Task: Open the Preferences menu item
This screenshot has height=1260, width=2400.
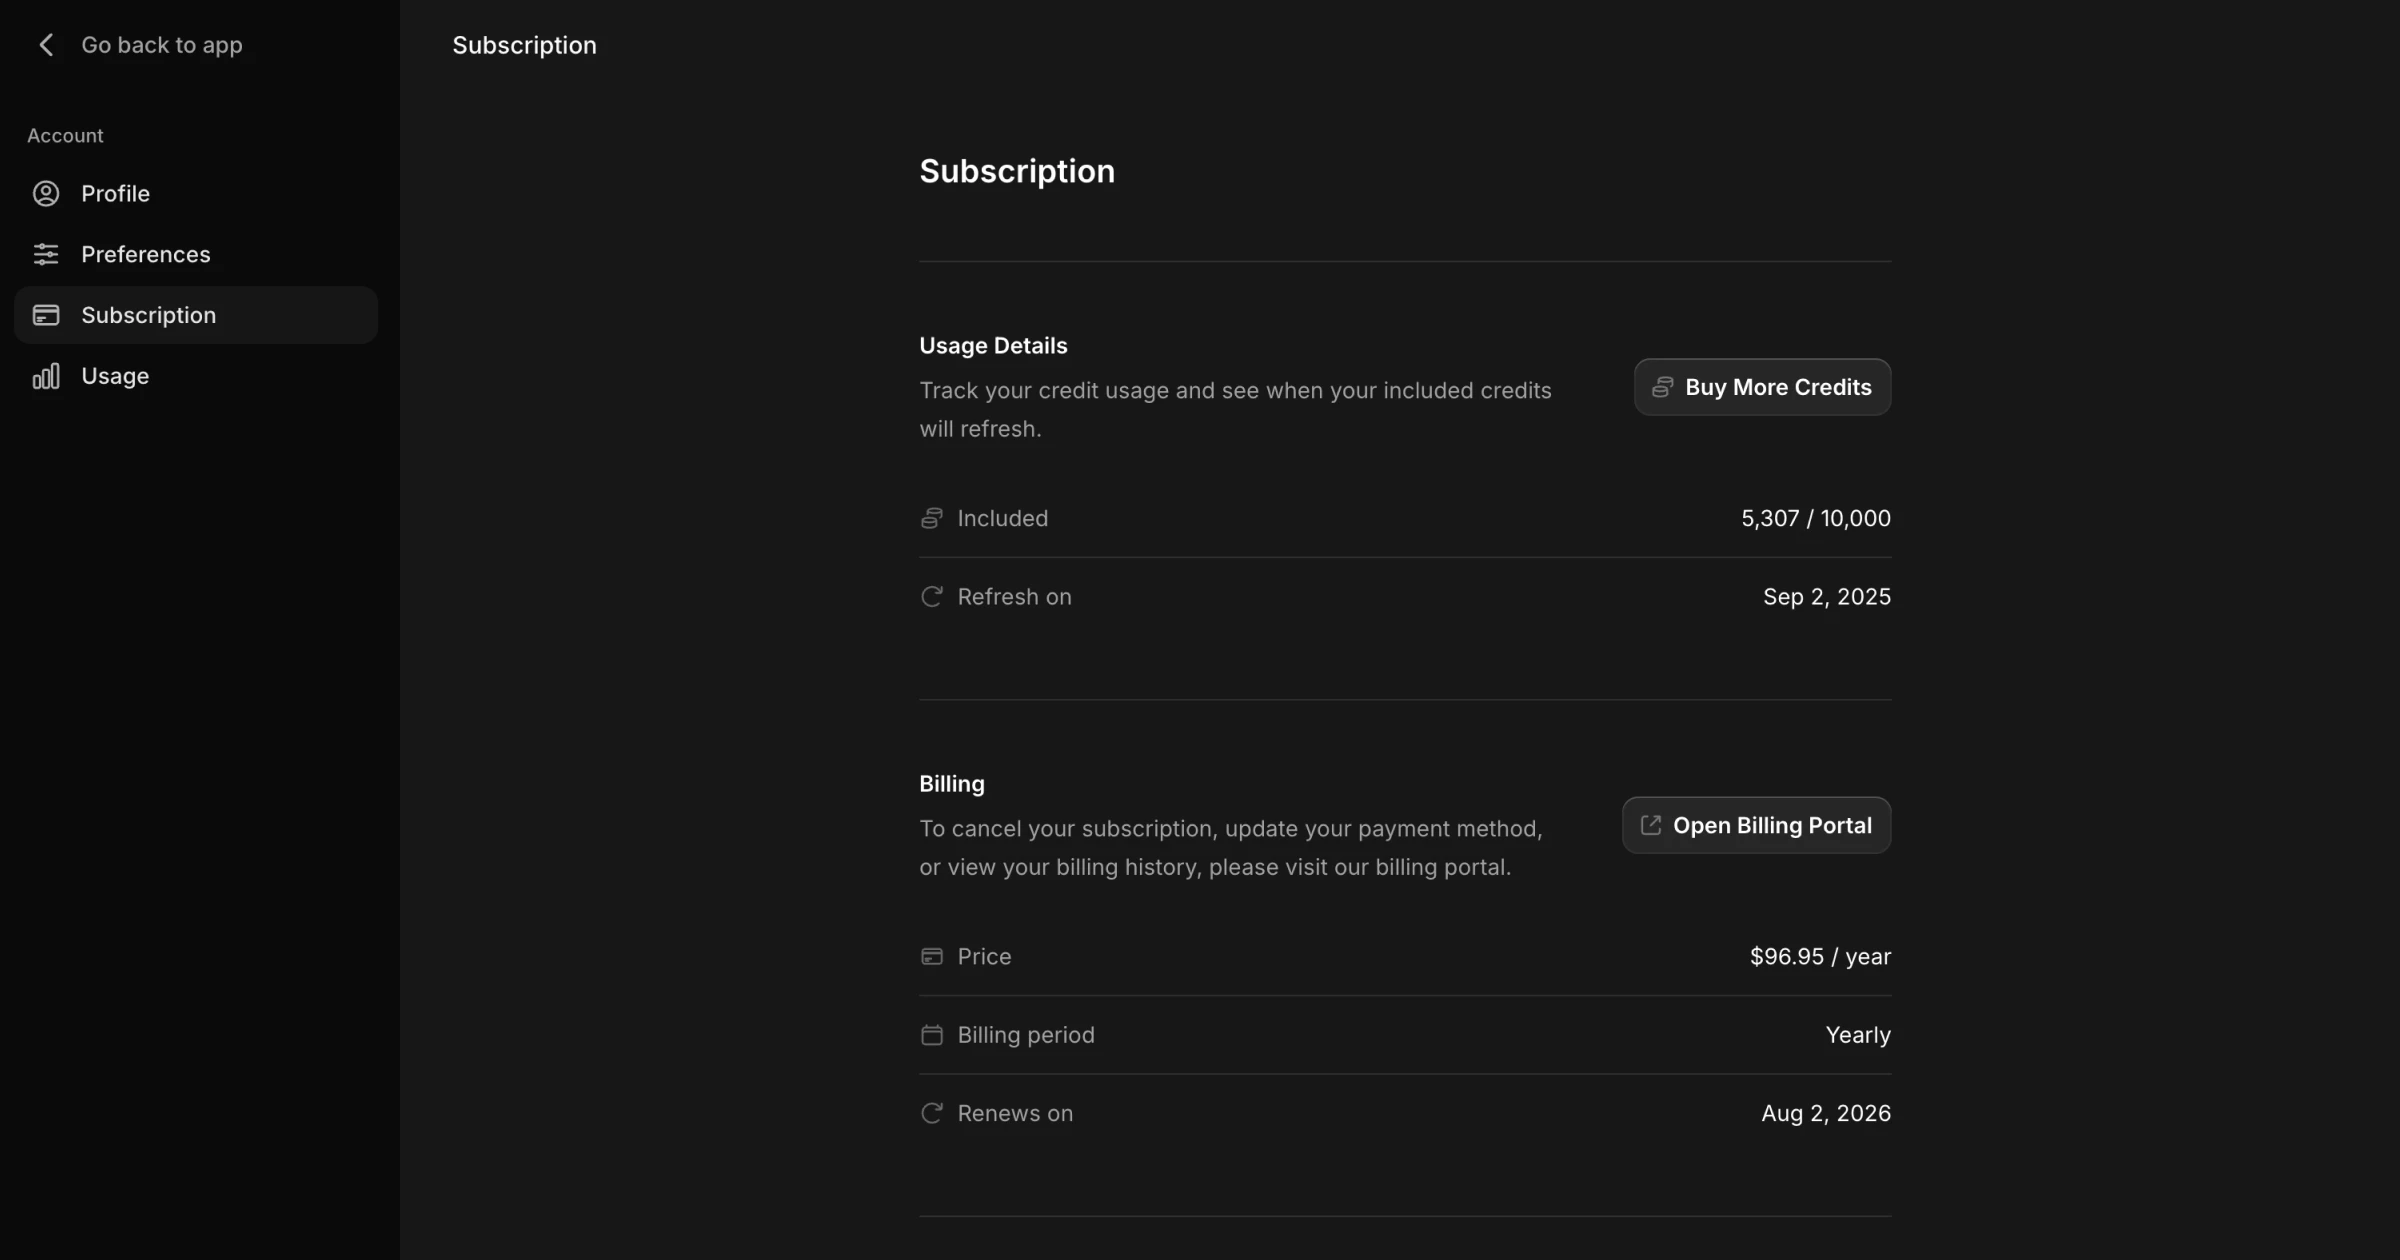Action: [146, 254]
